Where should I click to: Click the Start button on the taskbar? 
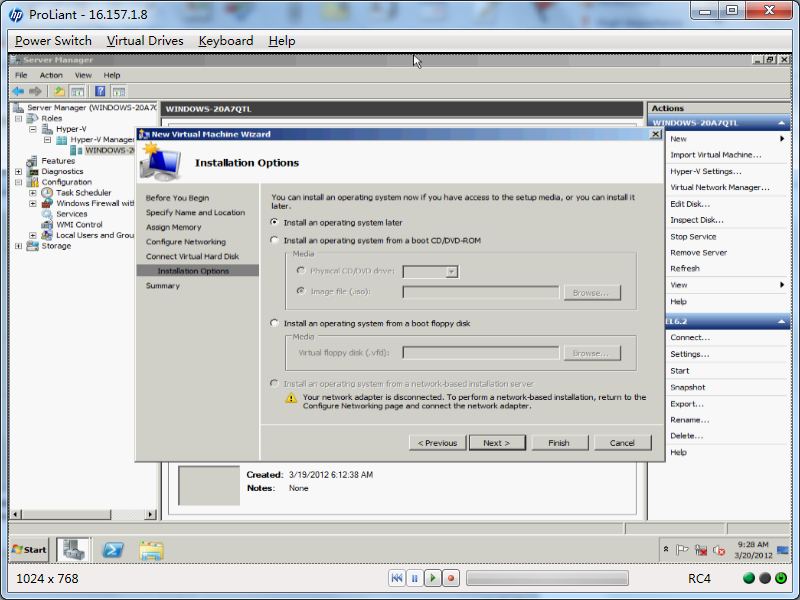(x=30, y=549)
